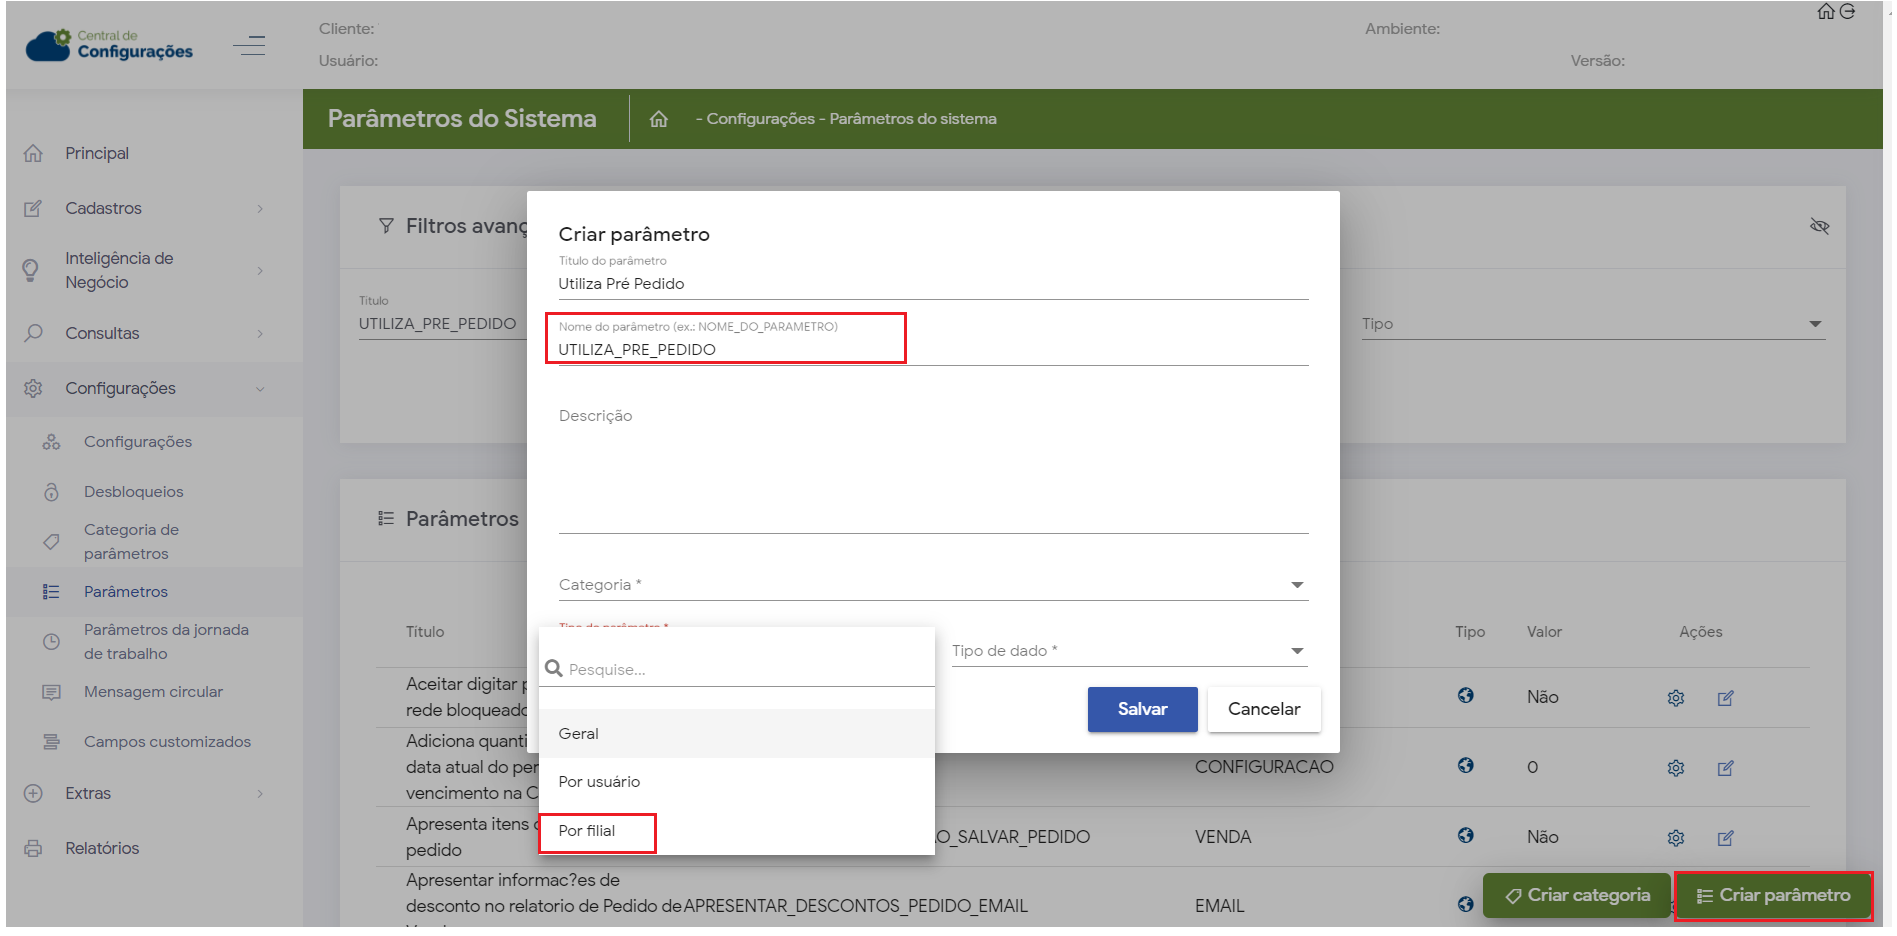This screenshot has height=936, width=1897.
Task: Click the Cancelar button
Action: click(x=1263, y=709)
